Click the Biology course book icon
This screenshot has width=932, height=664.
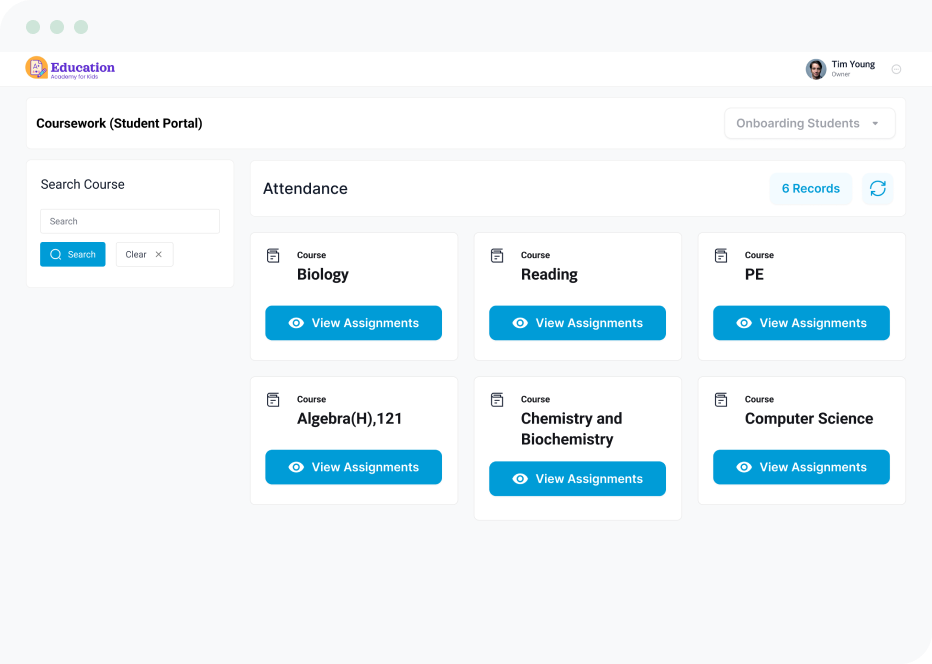click(273, 256)
